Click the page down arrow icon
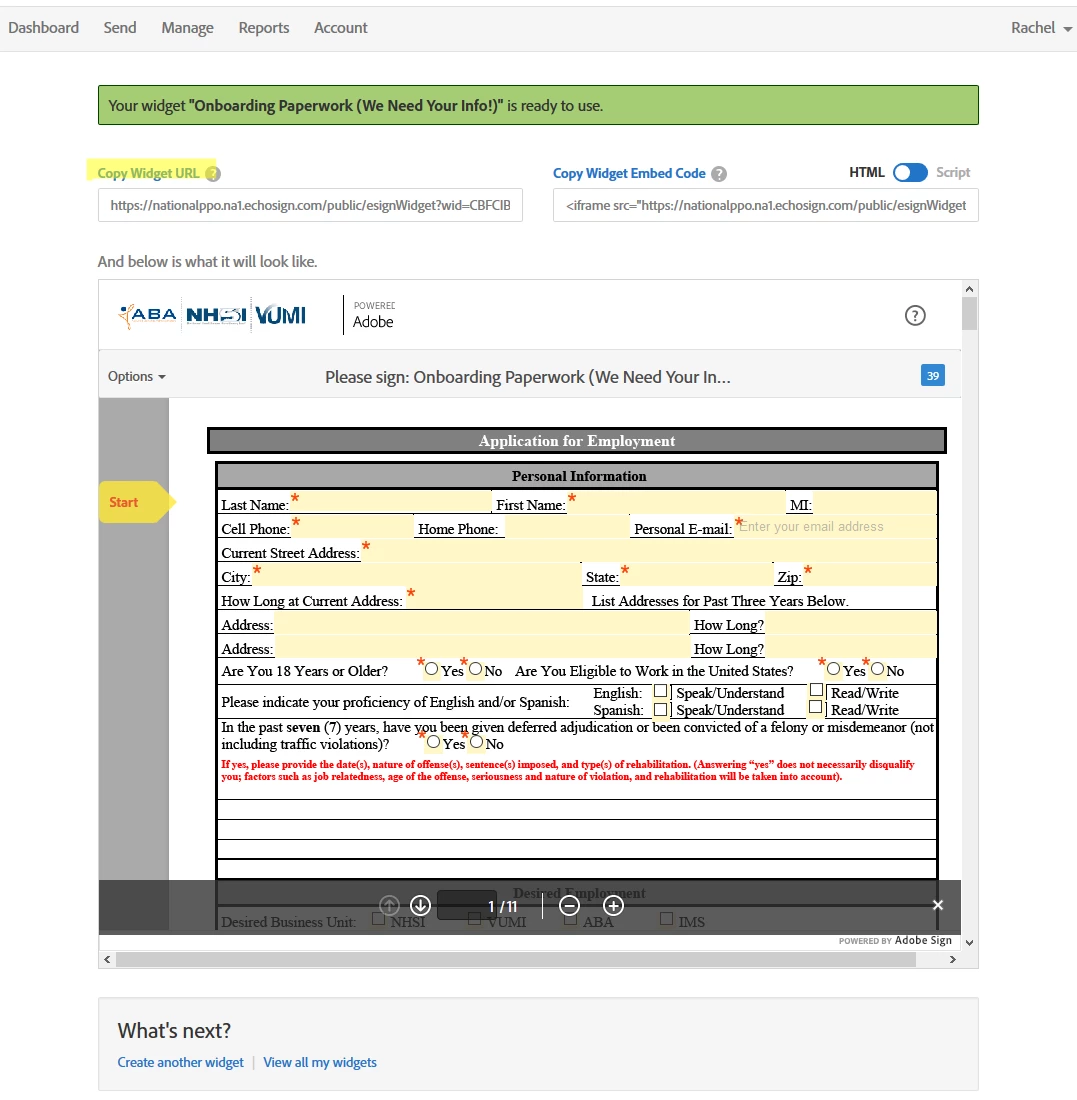Screen dimensions: 1077x1100 point(420,906)
